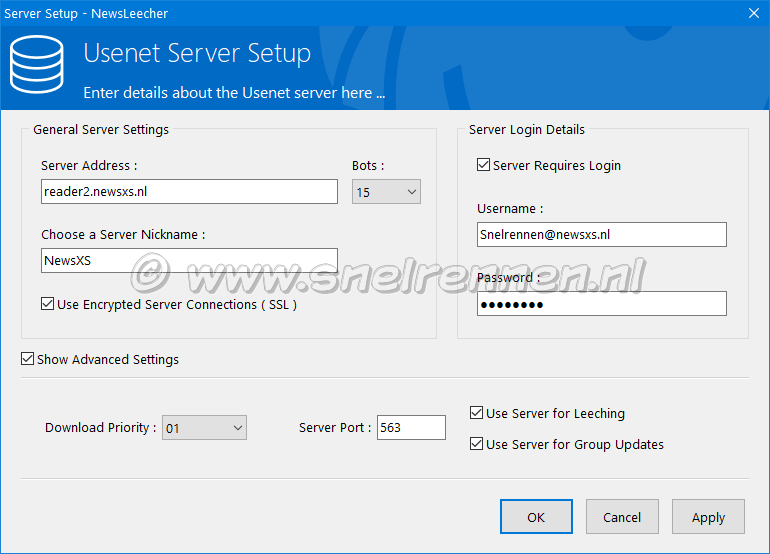Click the Server Address label
This screenshot has width=770, height=554.
[x=89, y=166]
